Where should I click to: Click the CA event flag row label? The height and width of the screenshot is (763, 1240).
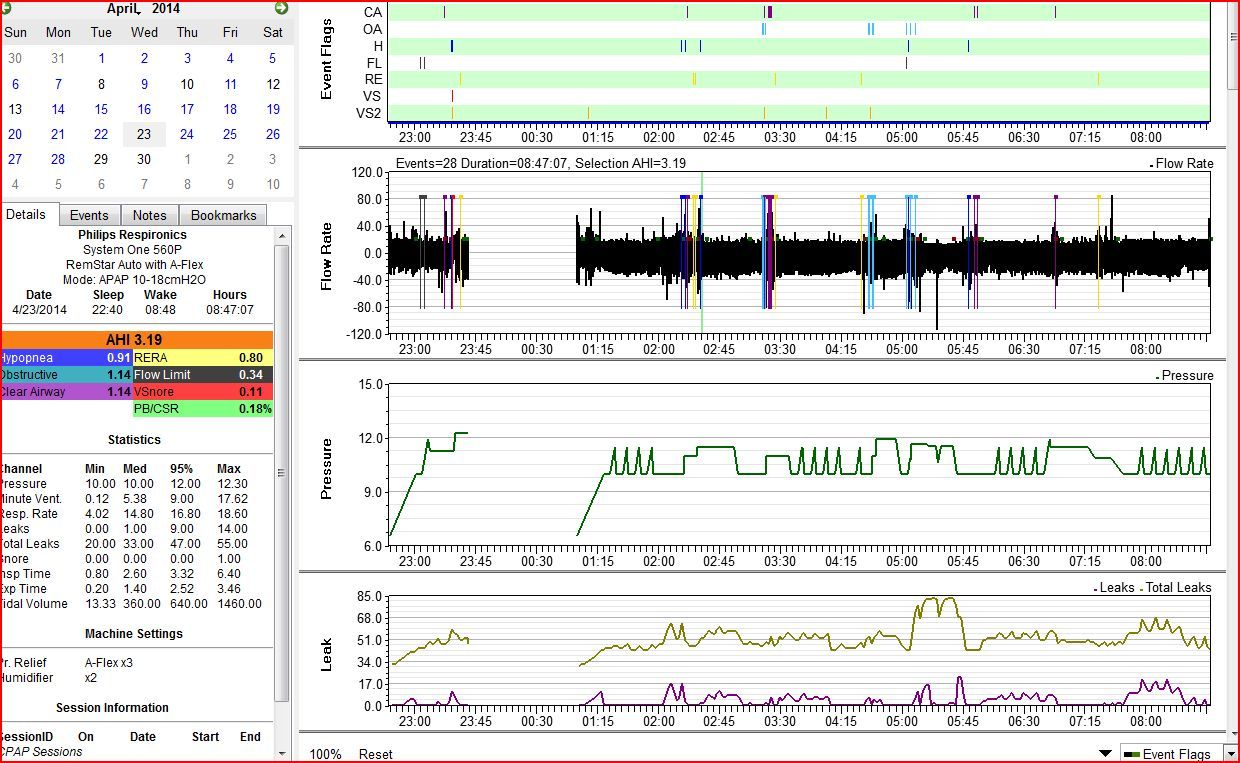pos(372,12)
